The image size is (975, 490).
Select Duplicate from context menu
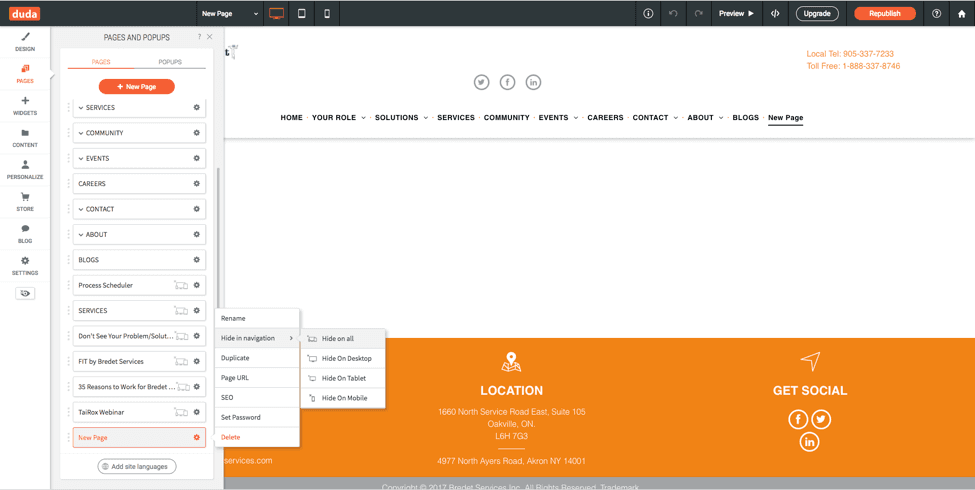click(235, 358)
